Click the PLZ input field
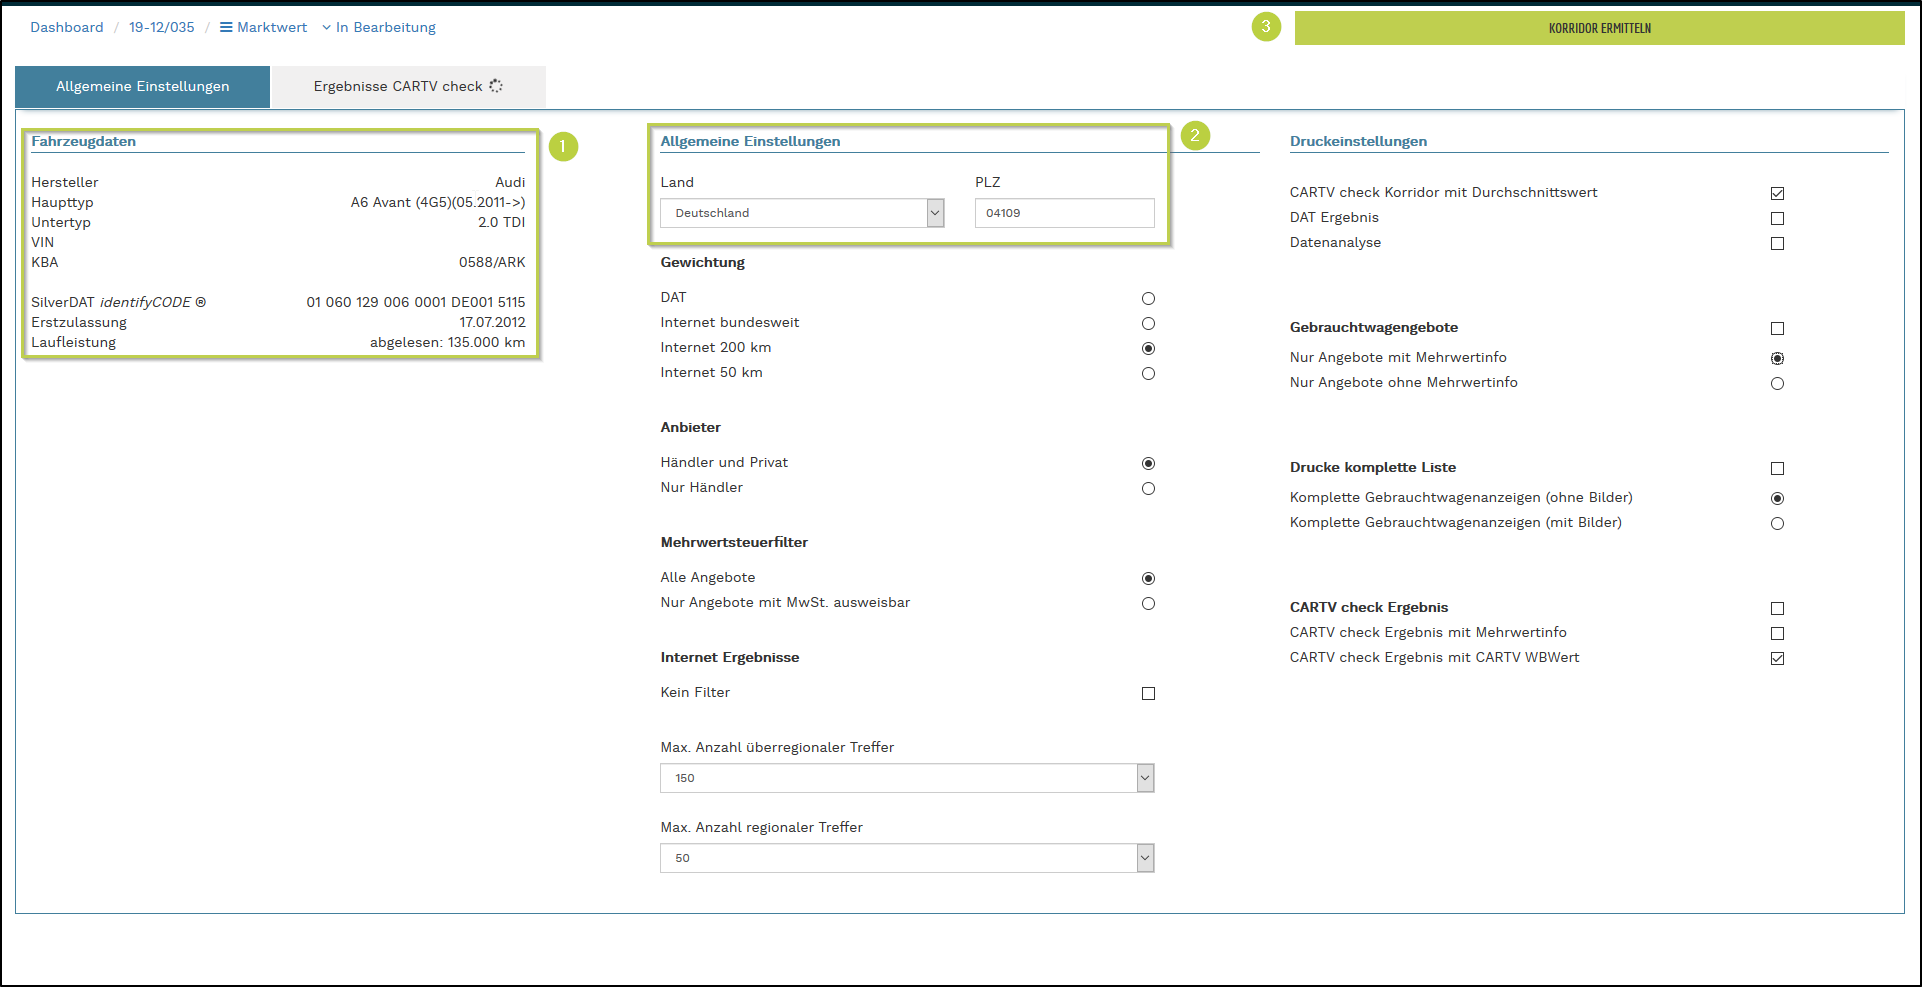Viewport: 1922px width, 987px height. pos(1064,213)
